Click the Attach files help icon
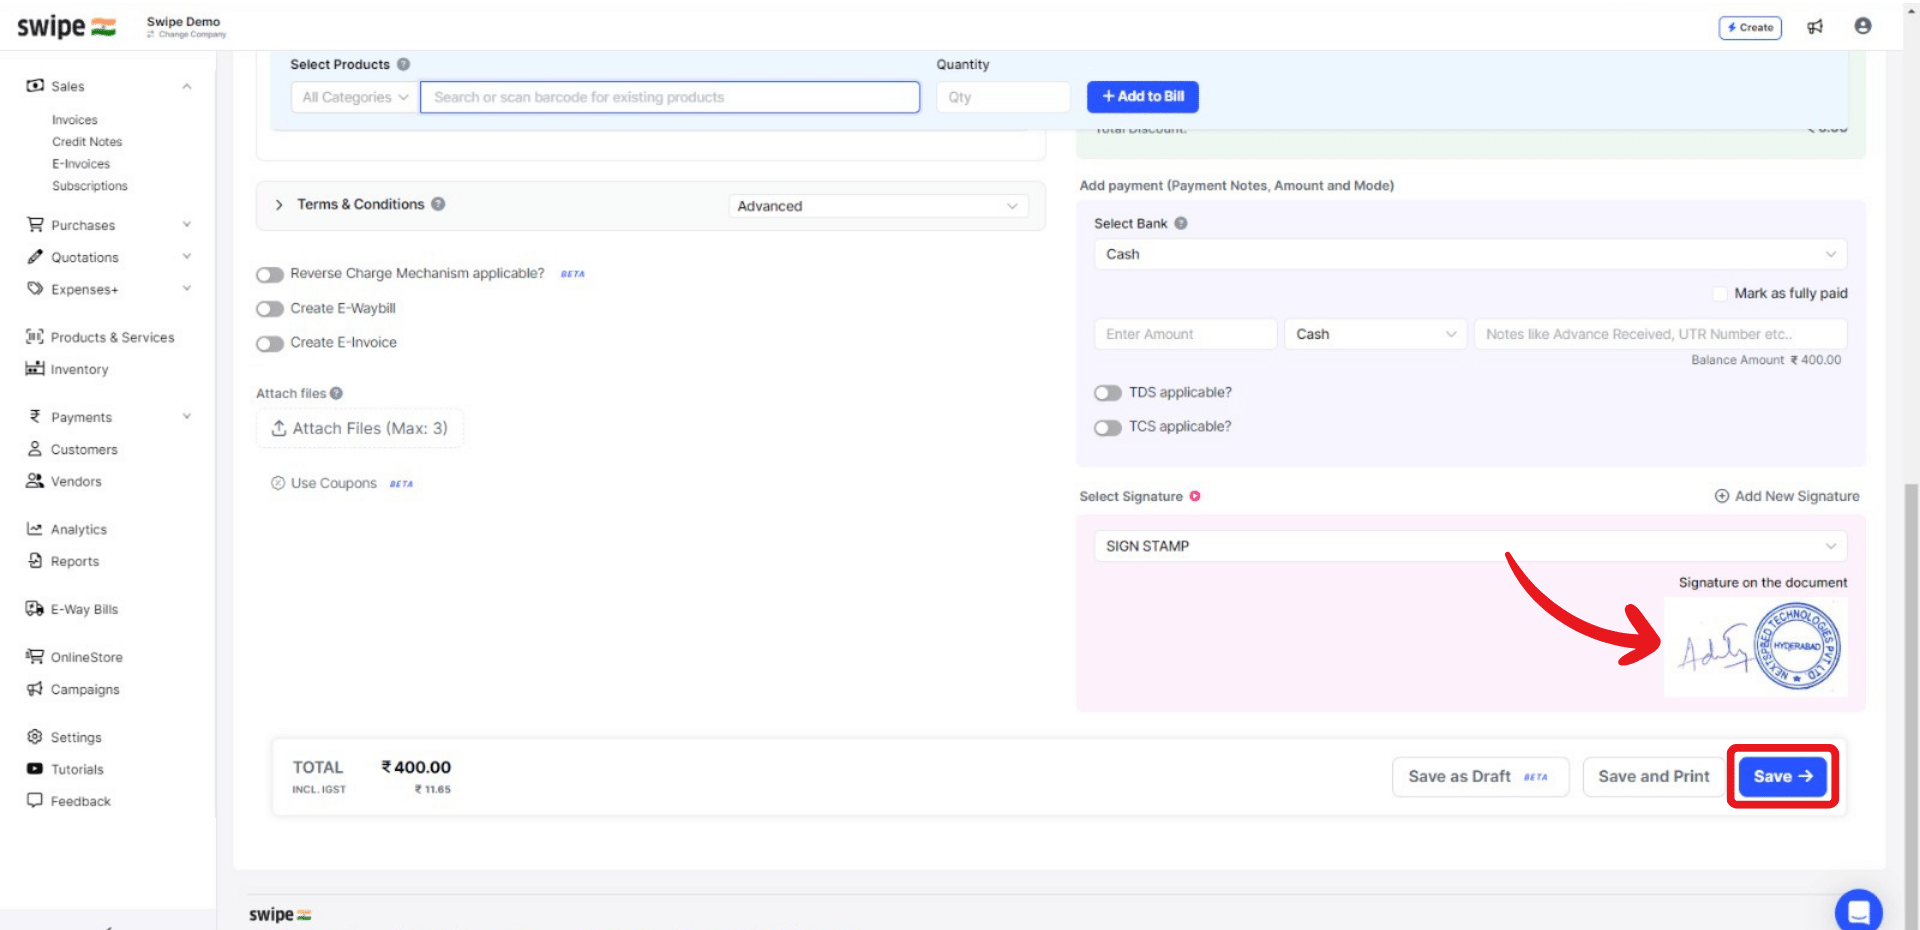This screenshot has height=930, width=1920. pos(336,393)
